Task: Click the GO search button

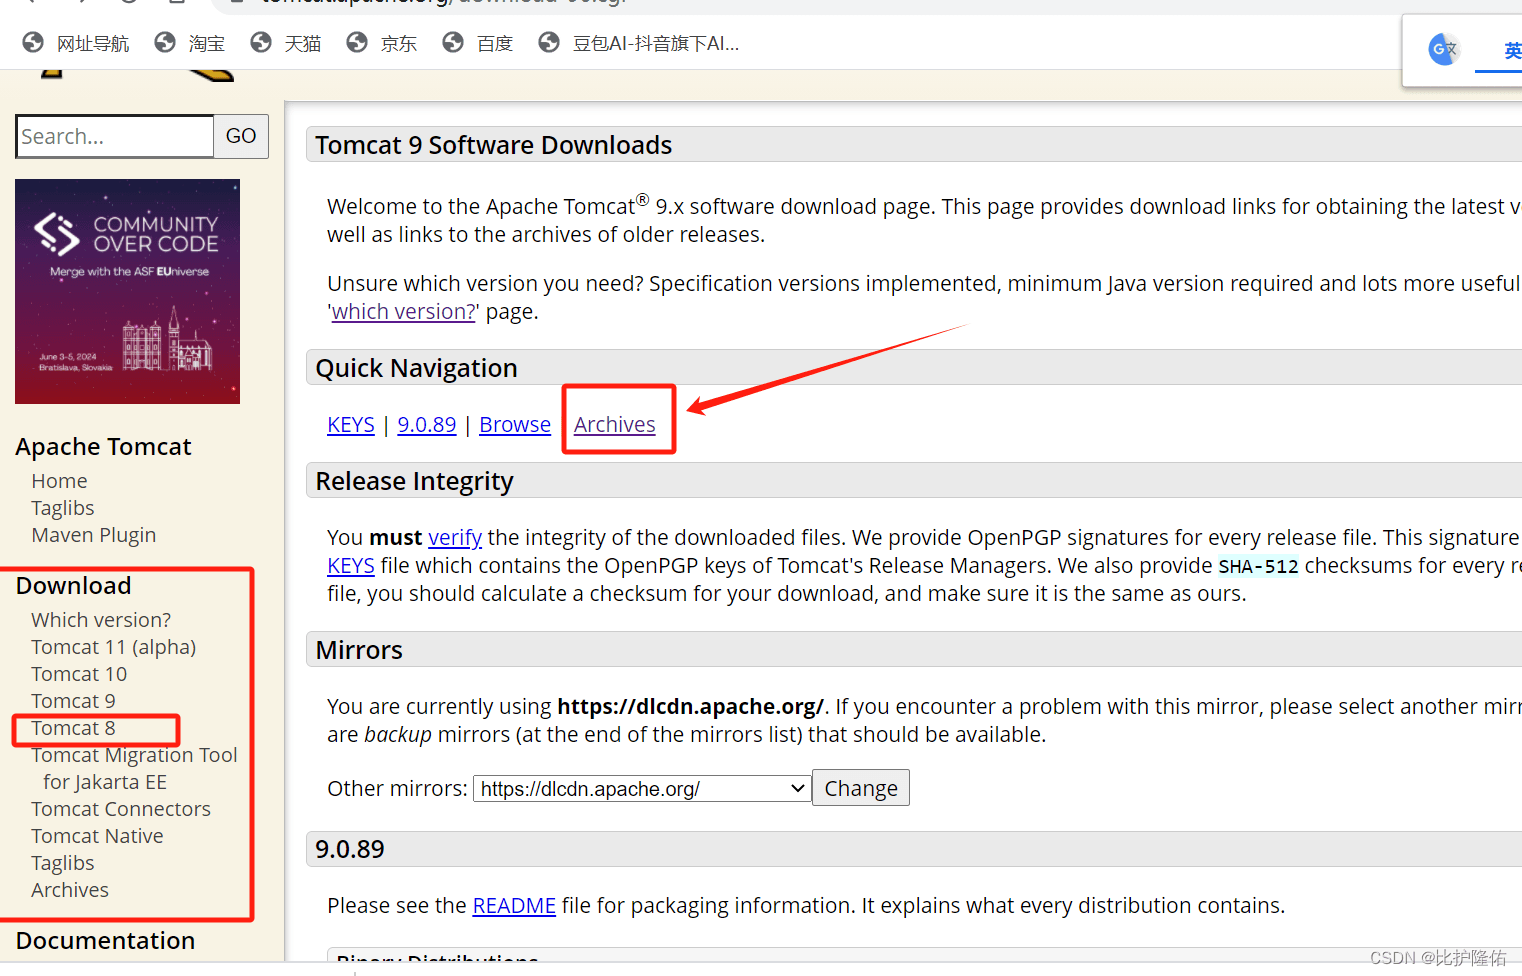Action: 241,136
